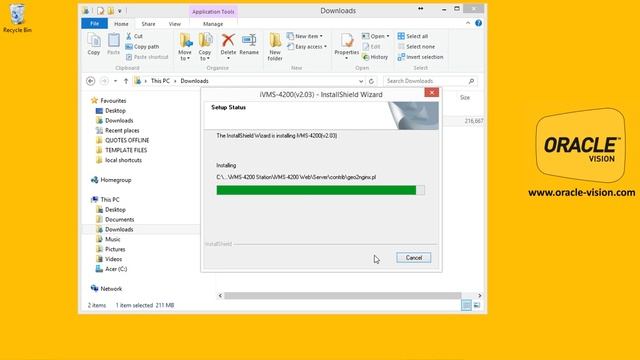Choose Cut in the Clipboard group
Image resolution: width=640 pixels, height=360 pixels.
tap(134, 36)
